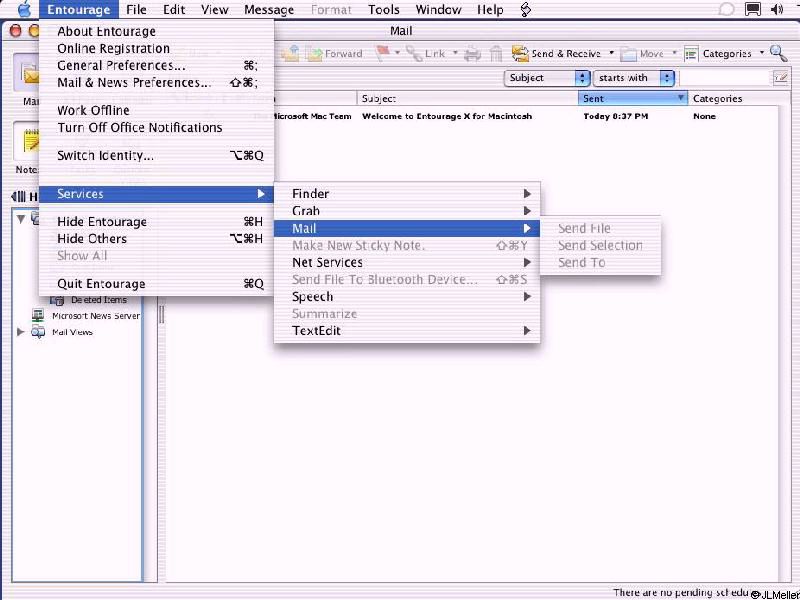Choose Online Registration
This screenshot has width=800, height=600.
(157, 48)
